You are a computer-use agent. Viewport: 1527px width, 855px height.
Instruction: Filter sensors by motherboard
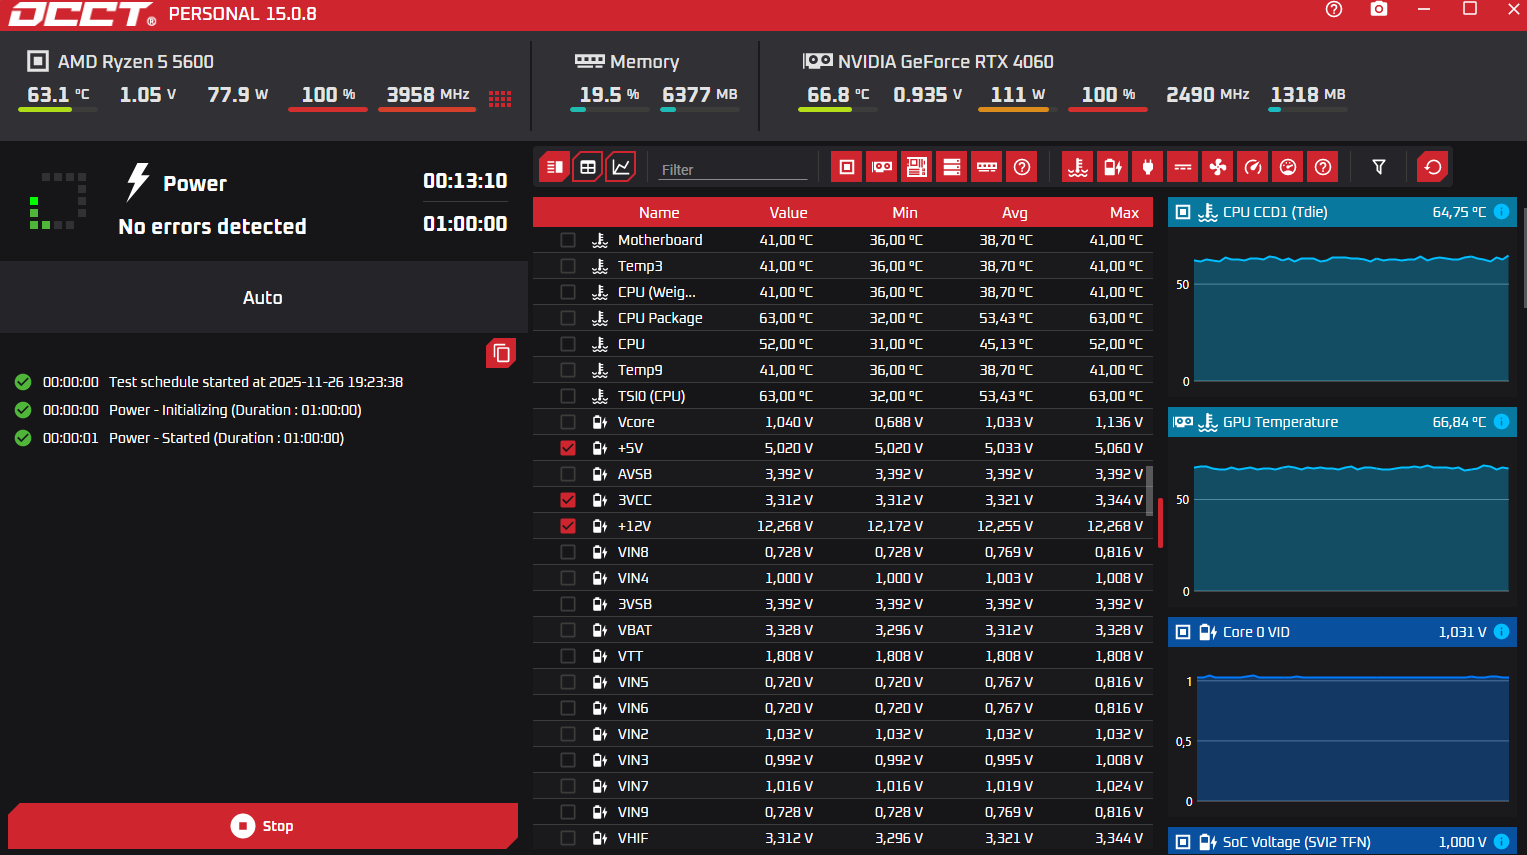917,167
